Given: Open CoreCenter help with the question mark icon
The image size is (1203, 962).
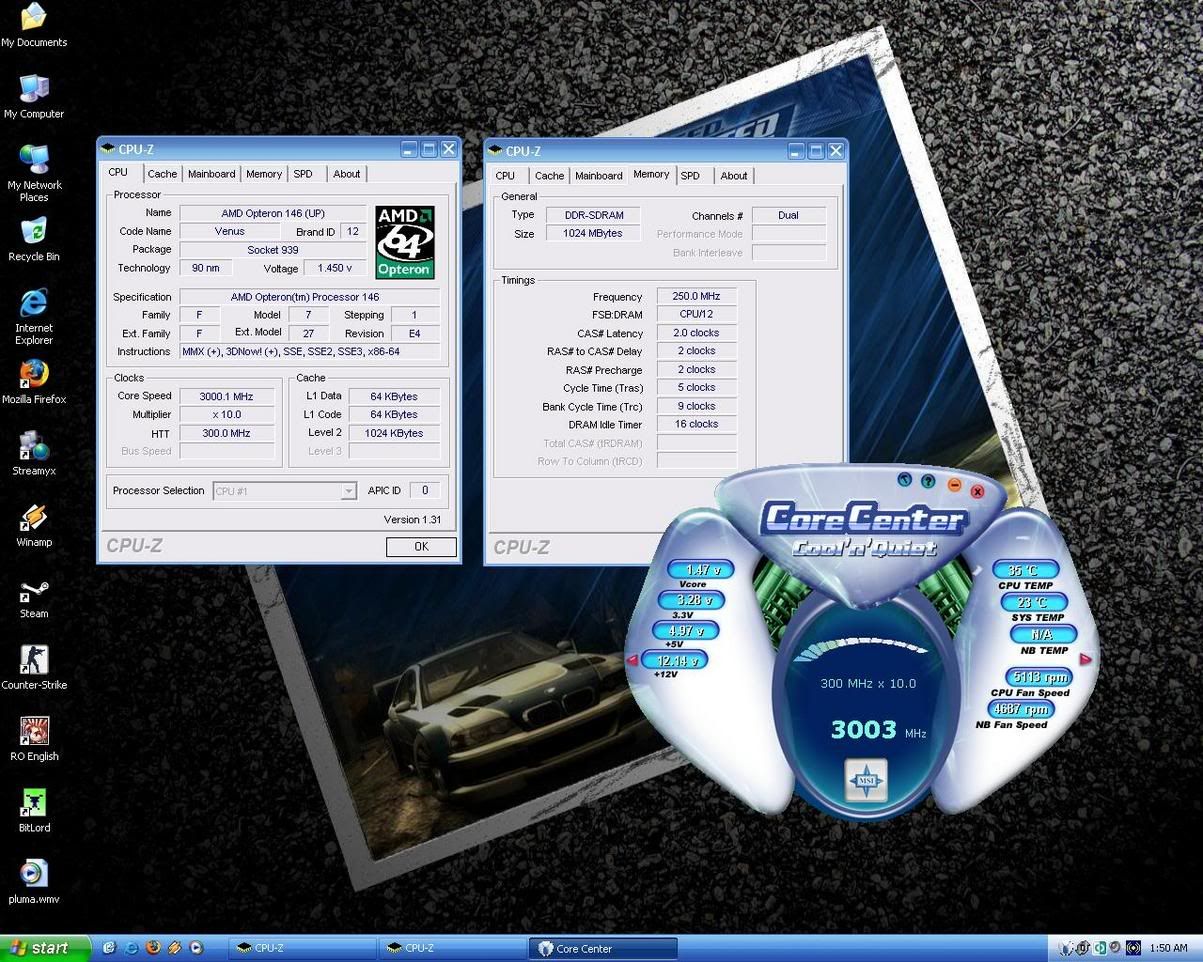Looking at the screenshot, I should 928,482.
